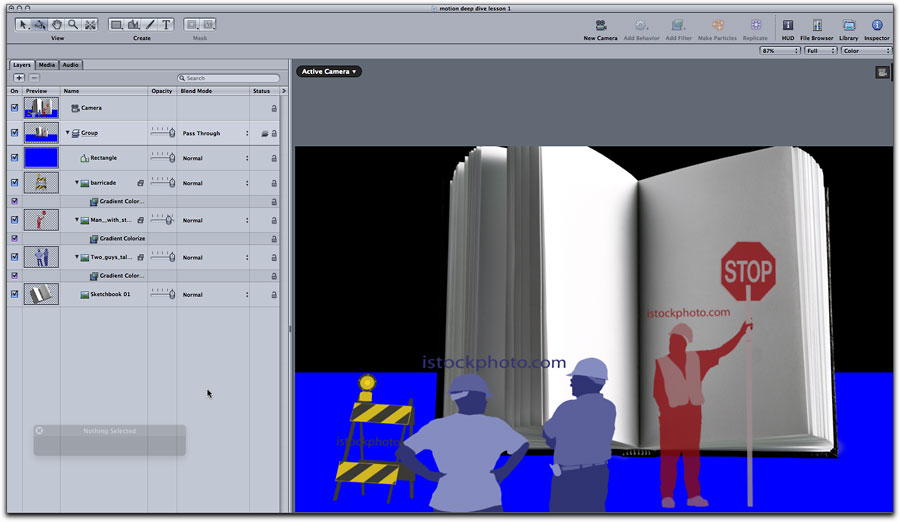The width and height of the screenshot is (900, 522).
Task: Click the New Camera toolbar icon
Action: tap(600, 25)
